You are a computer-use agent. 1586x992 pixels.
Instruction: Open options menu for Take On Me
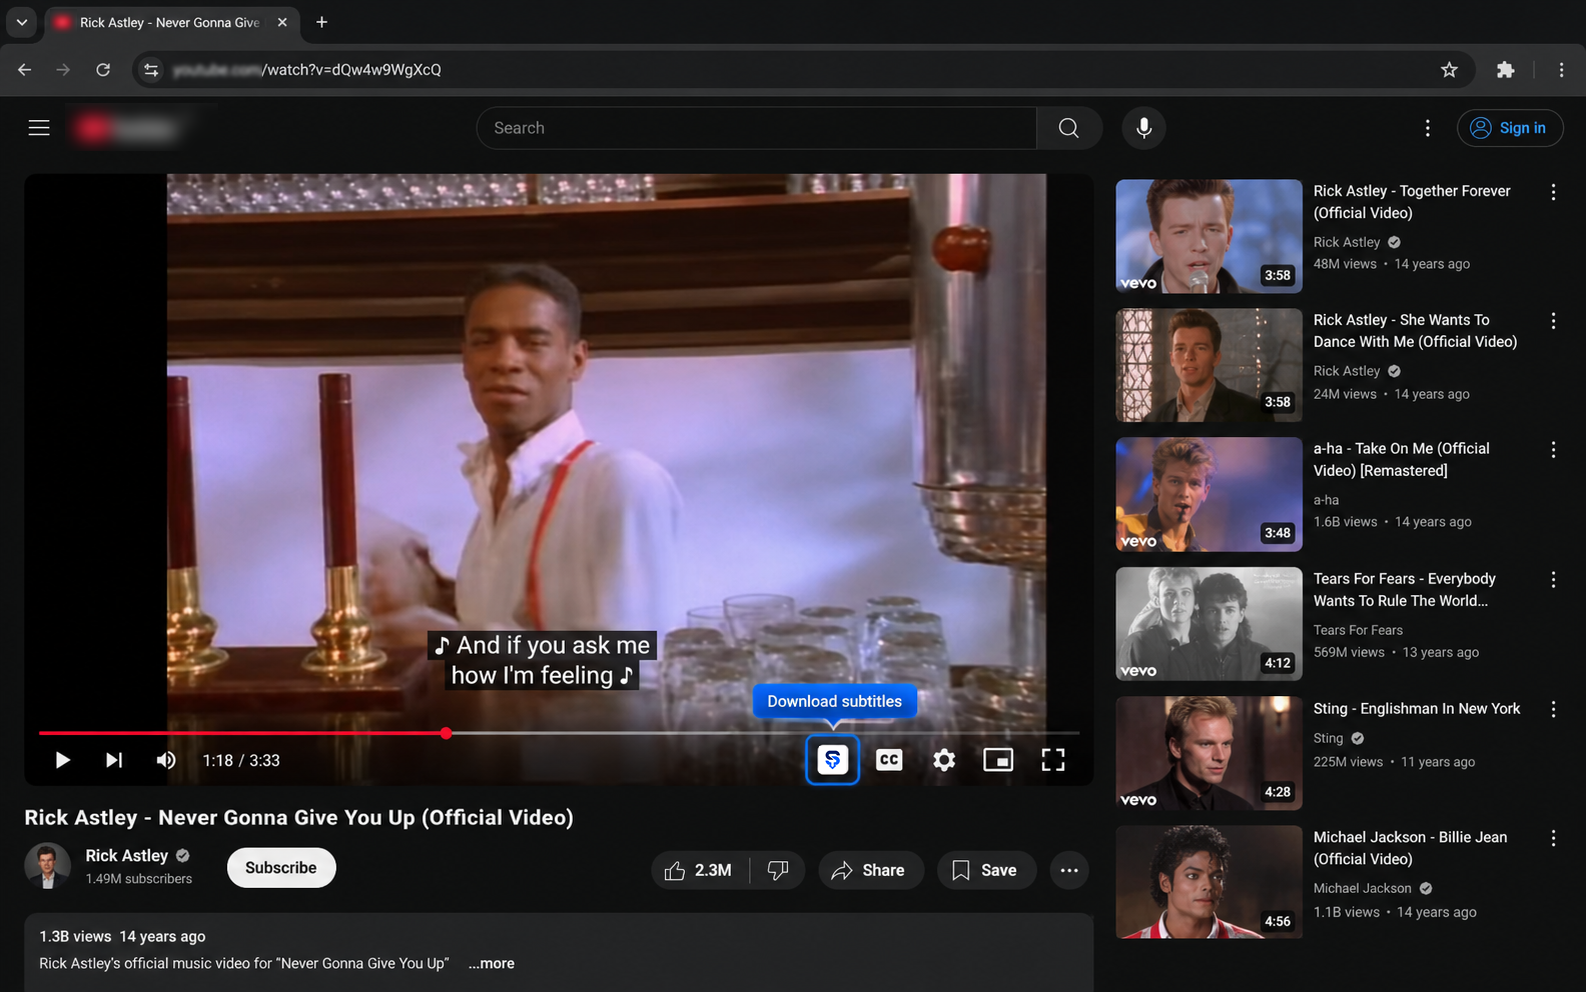click(1553, 450)
